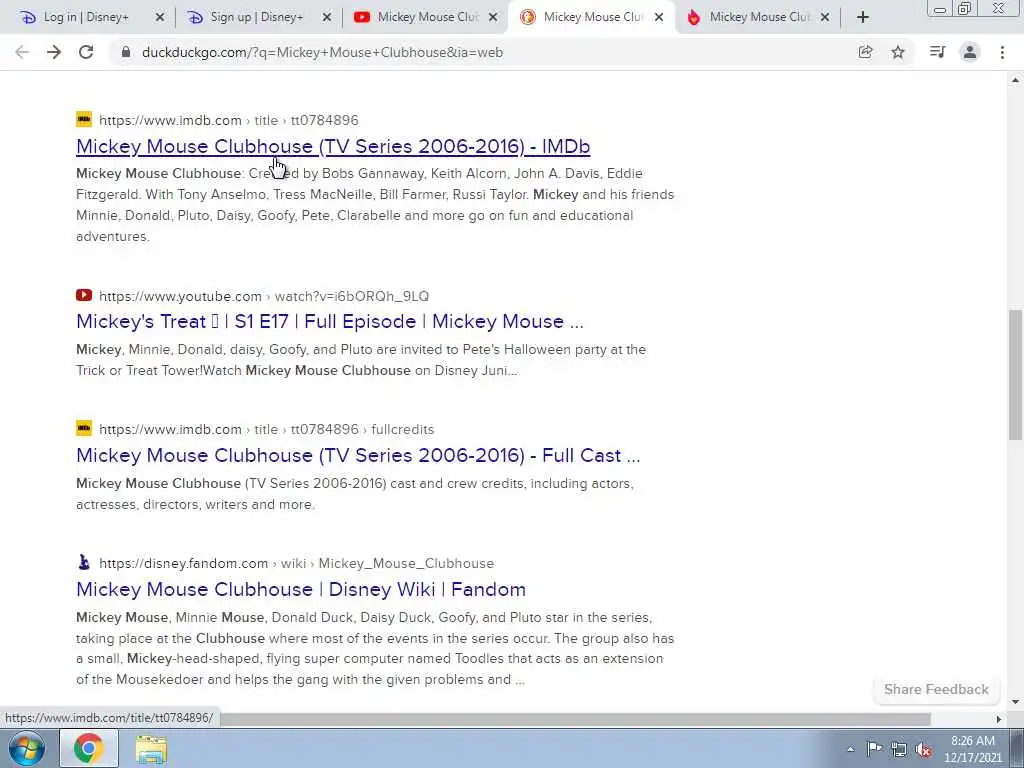
Task: Go forward with the forward arrow
Action: click(x=54, y=52)
